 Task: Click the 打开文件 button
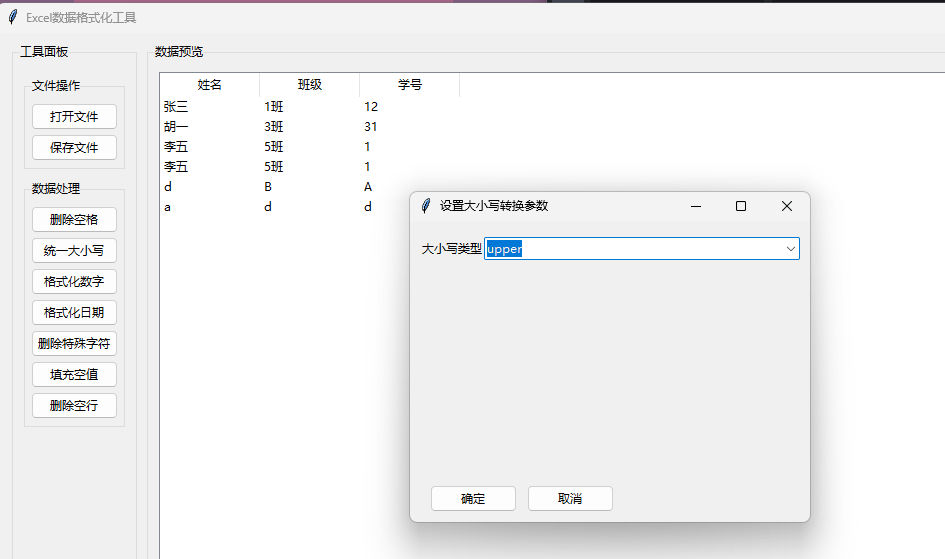(x=74, y=116)
